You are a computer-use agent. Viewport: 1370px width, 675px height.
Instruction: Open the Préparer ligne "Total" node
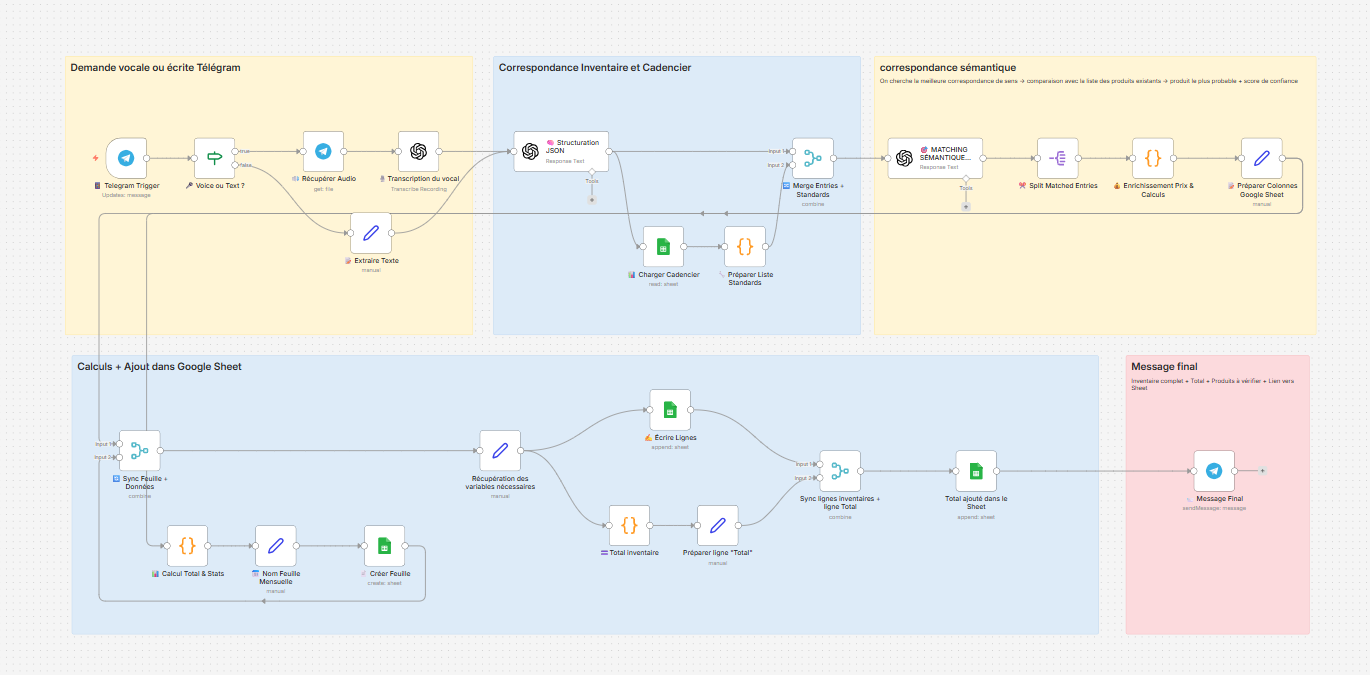717,525
